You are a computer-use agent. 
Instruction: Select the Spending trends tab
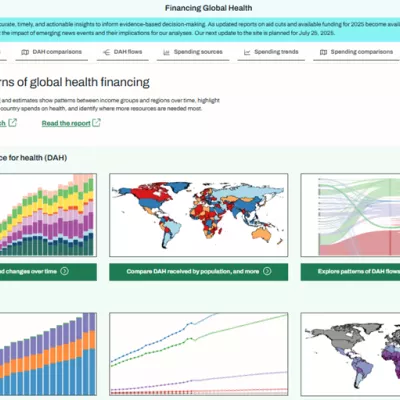click(x=271, y=52)
